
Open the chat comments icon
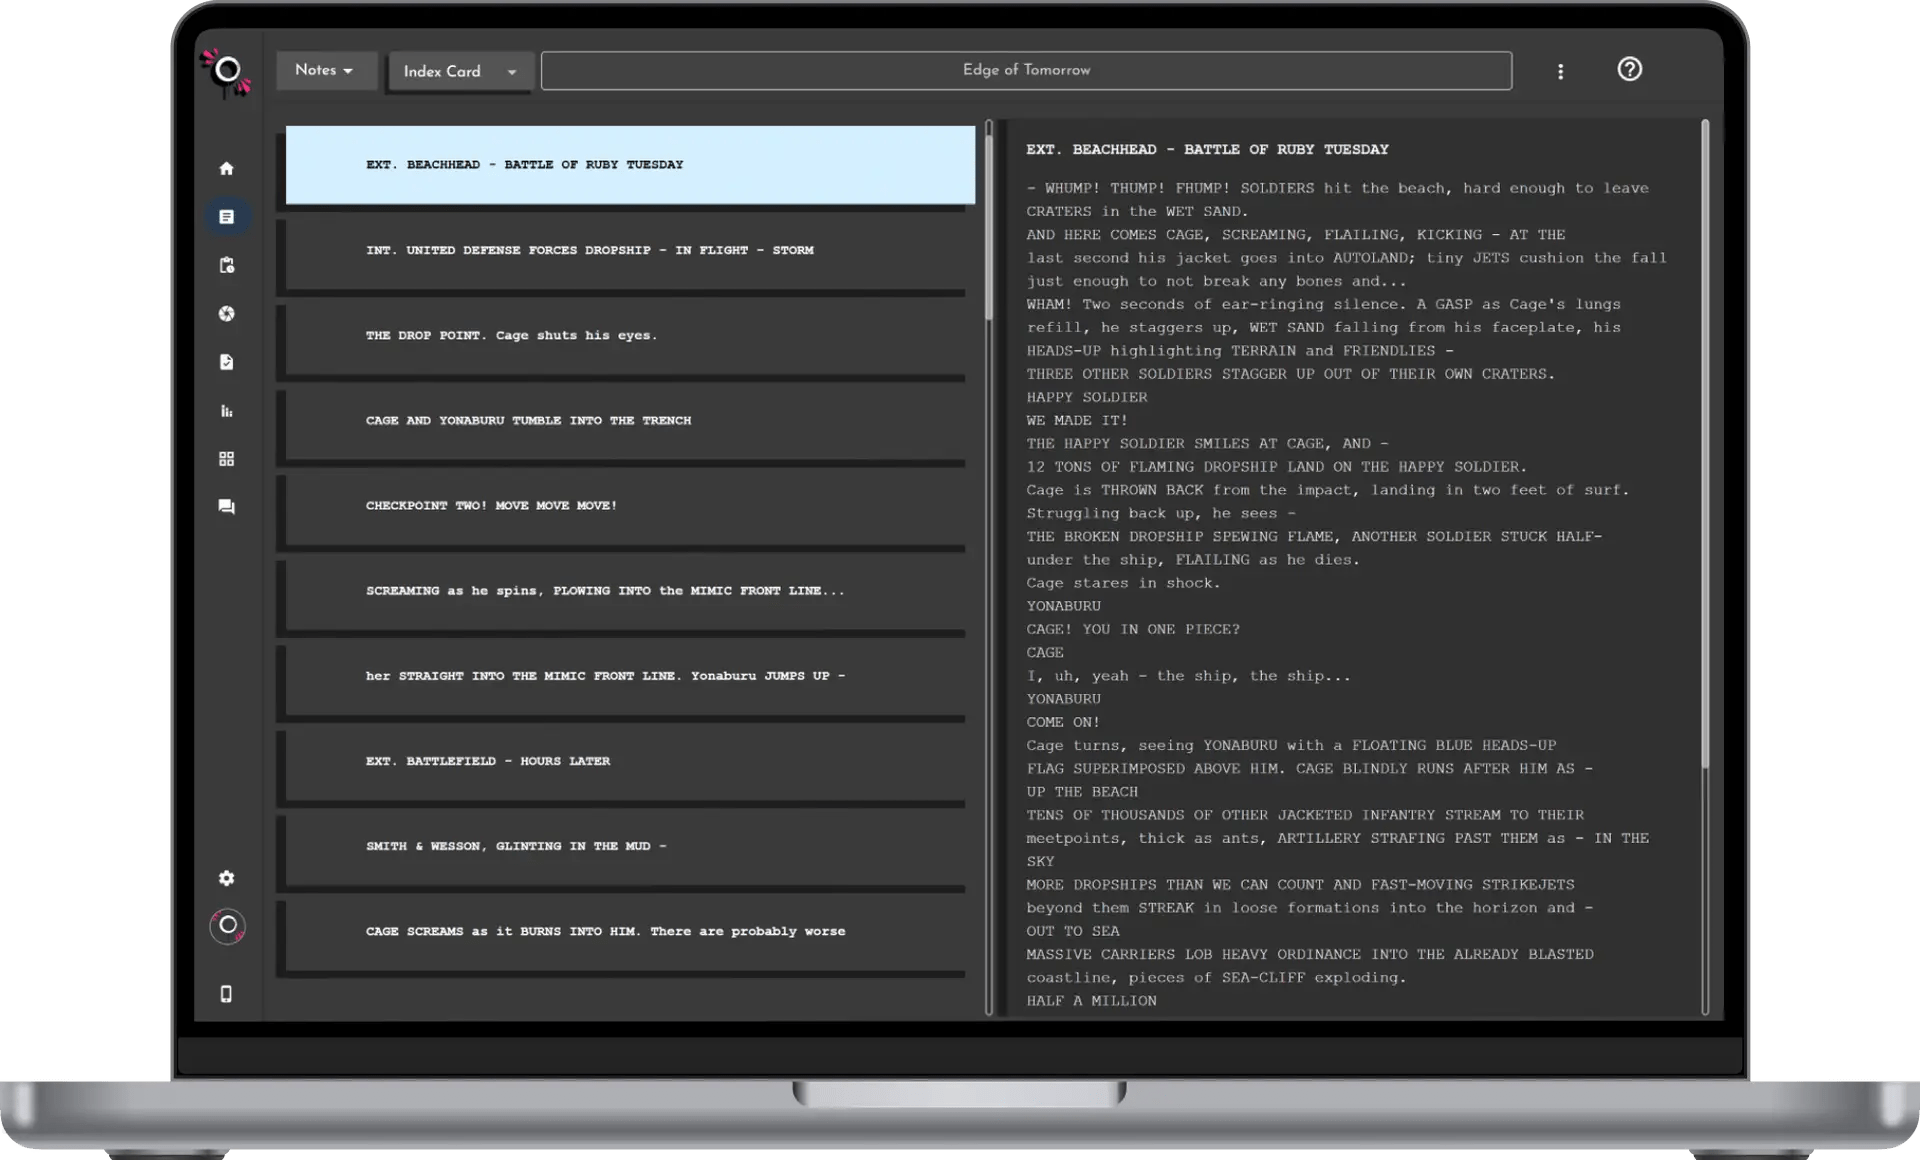tap(227, 507)
